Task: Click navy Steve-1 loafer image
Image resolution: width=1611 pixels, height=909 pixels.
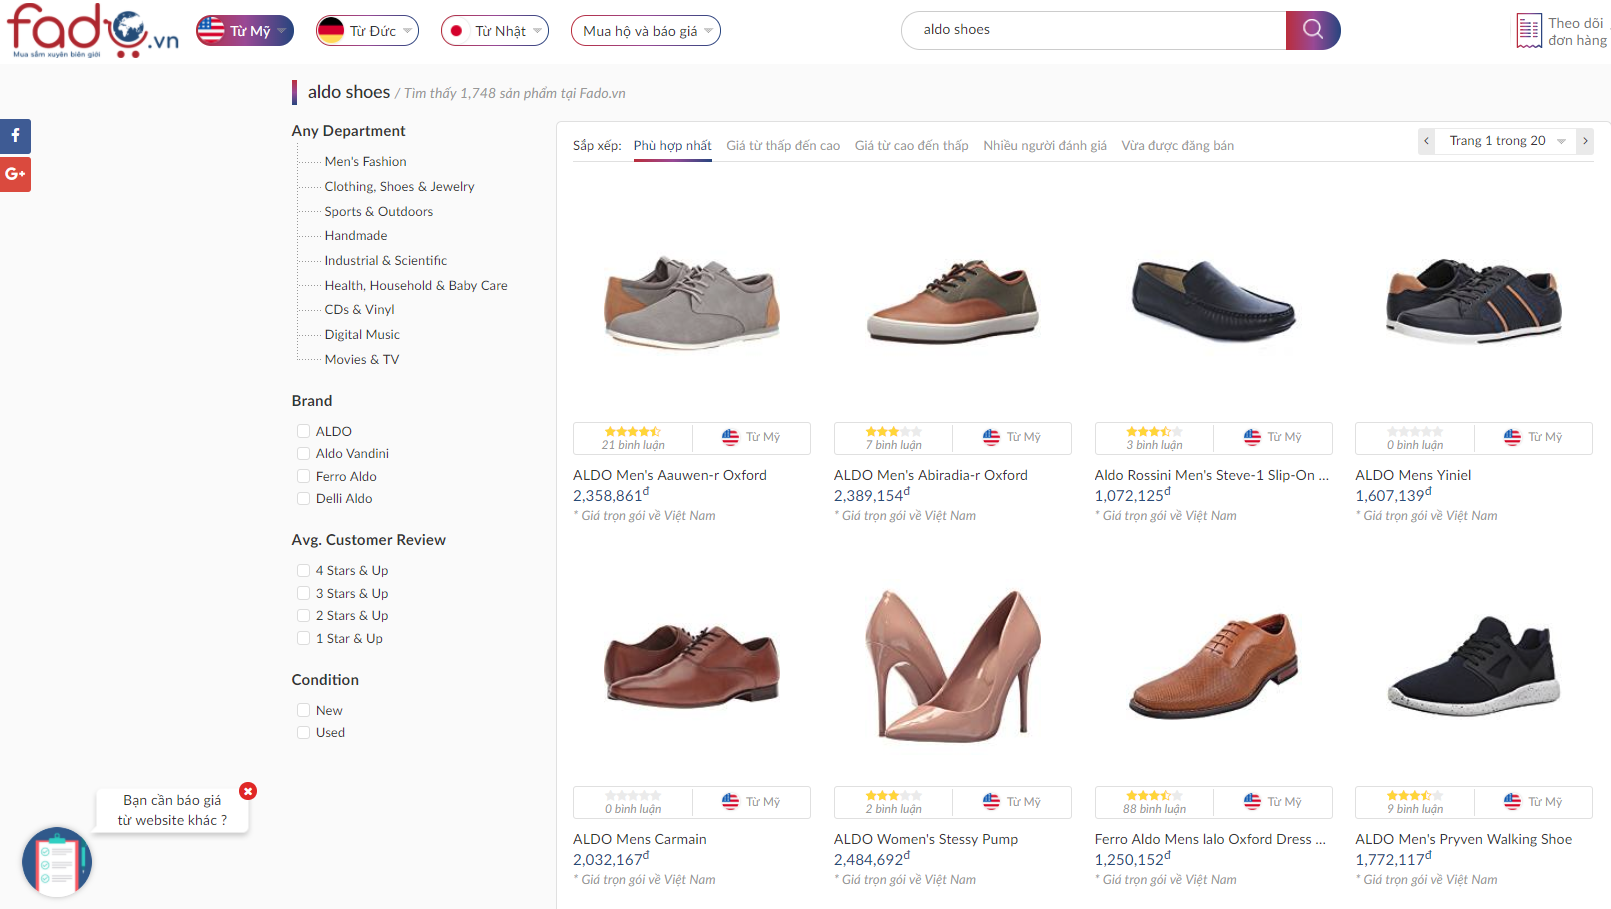Action: pos(1213,301)
